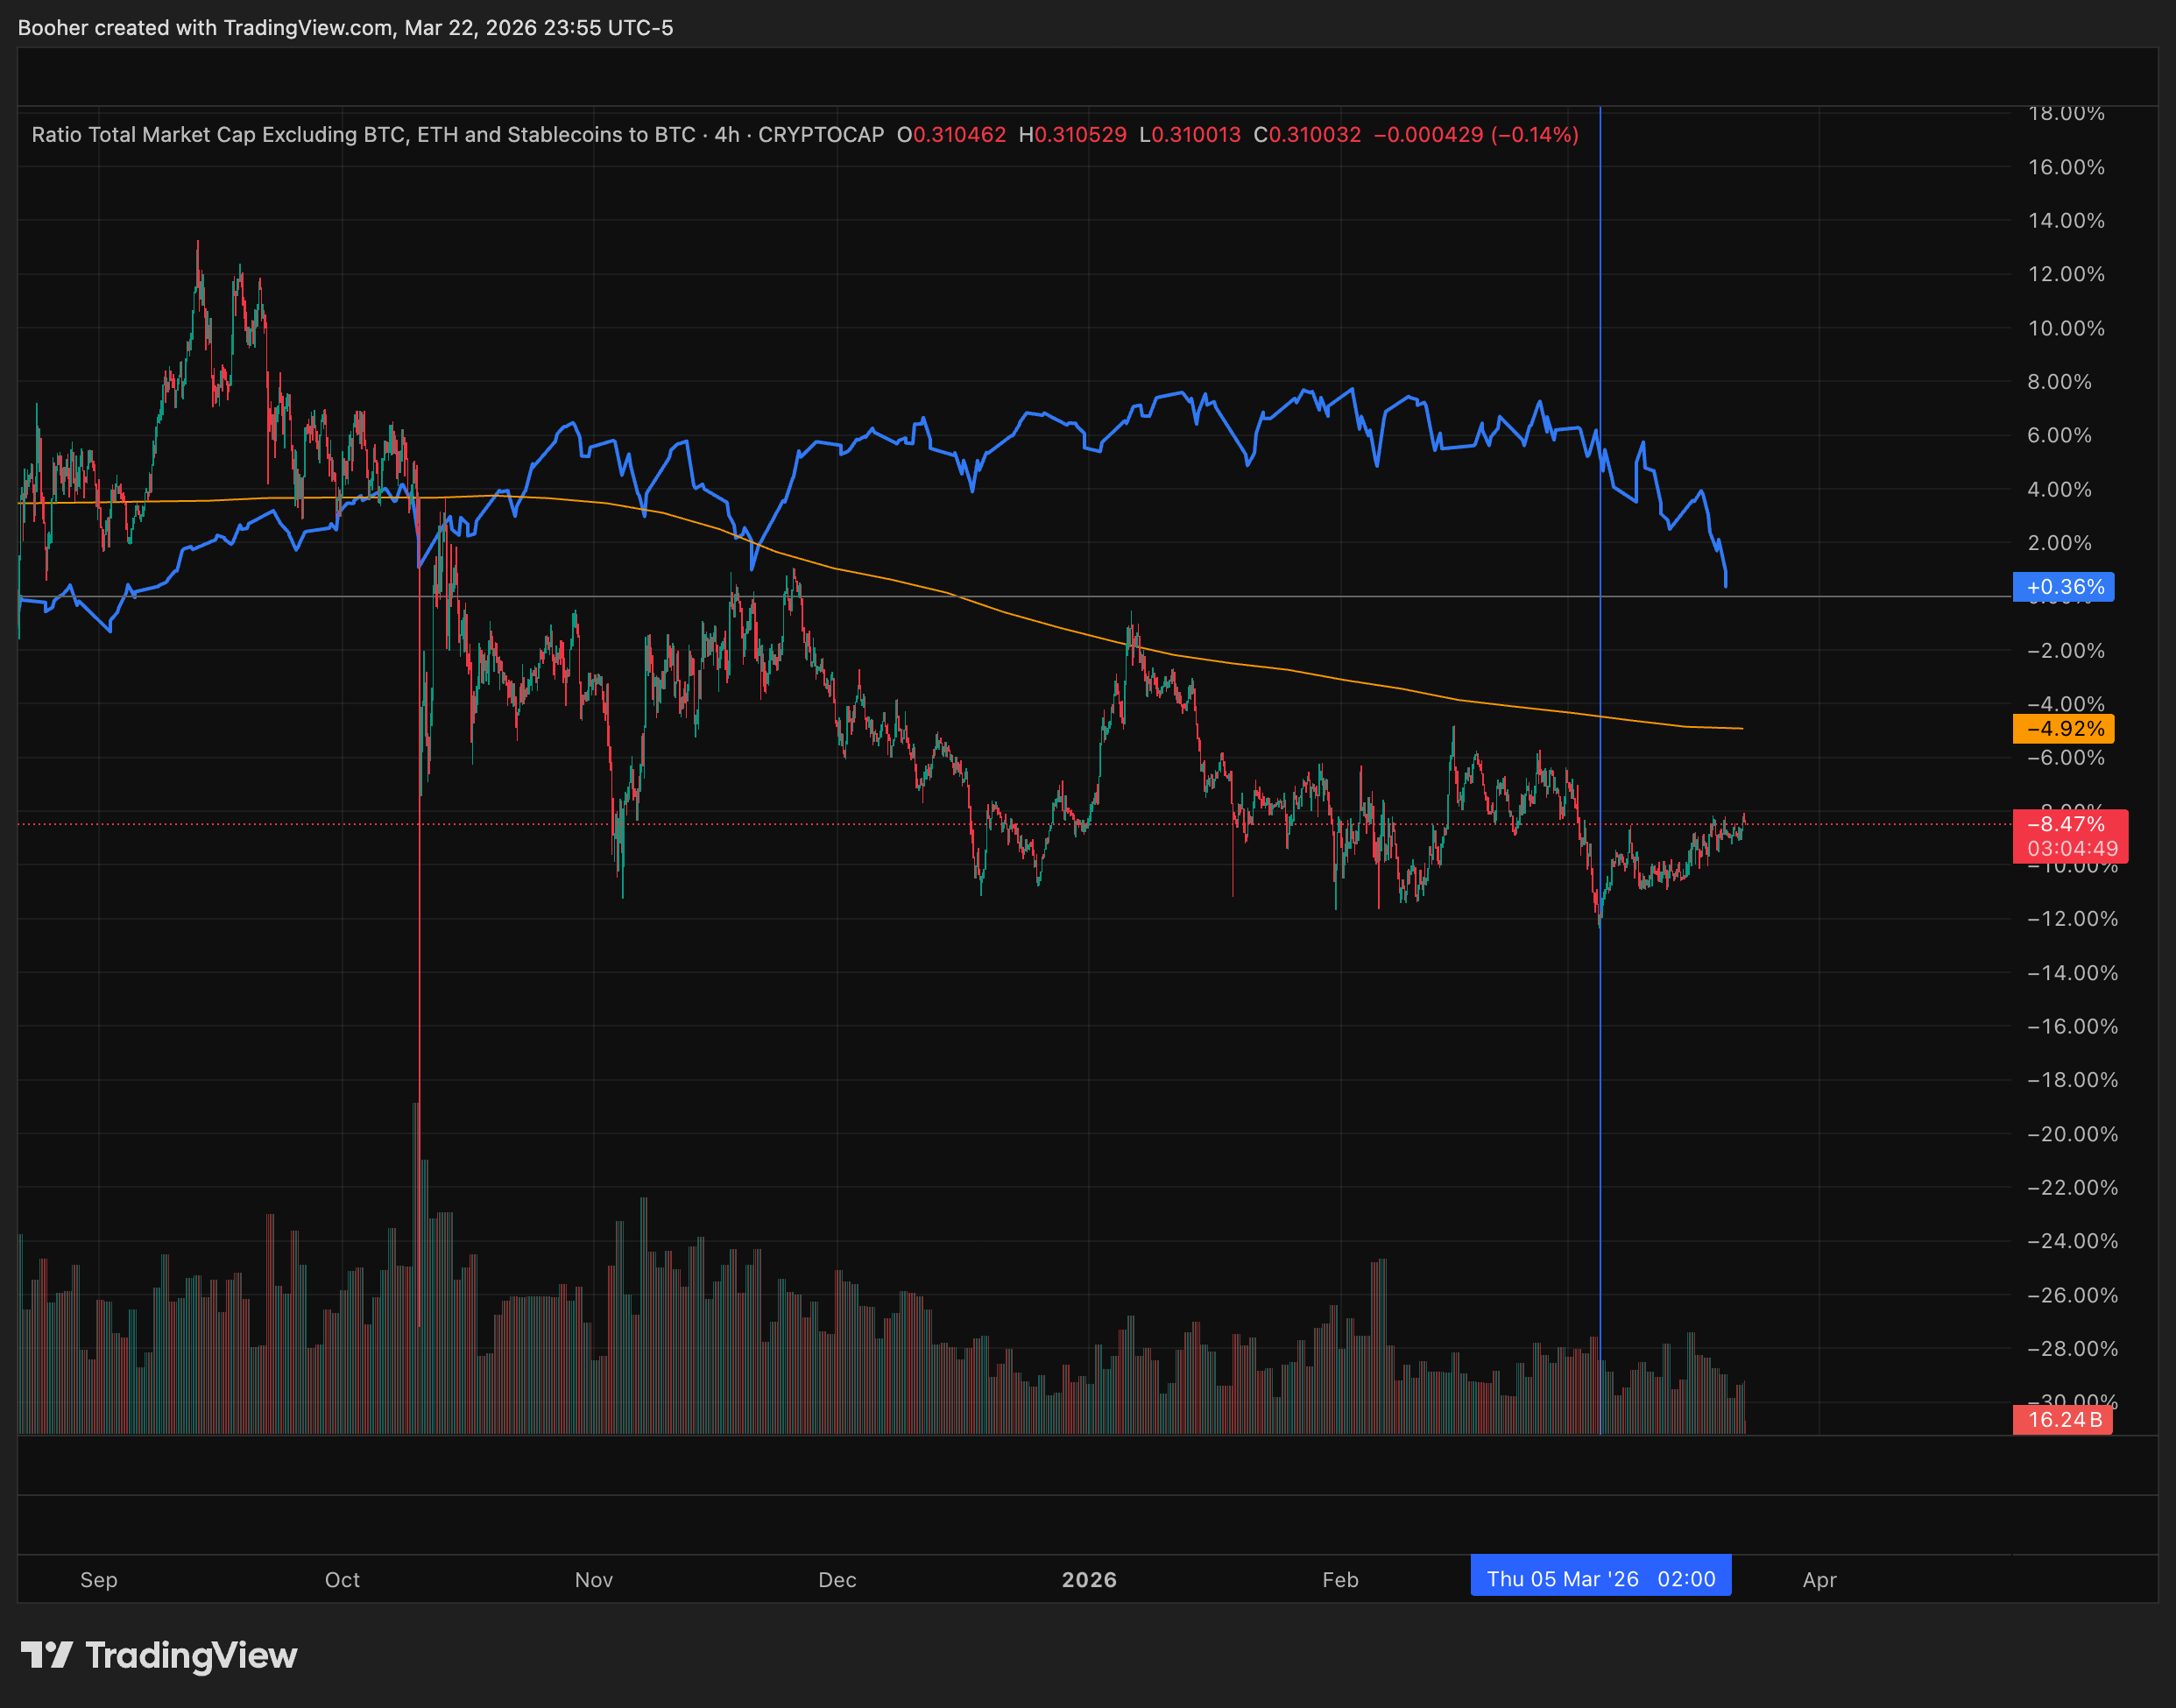Click the CRYPTOCAP exchange text in legend
Viewport: 2176px width, 1708px height.
point(820,134)
